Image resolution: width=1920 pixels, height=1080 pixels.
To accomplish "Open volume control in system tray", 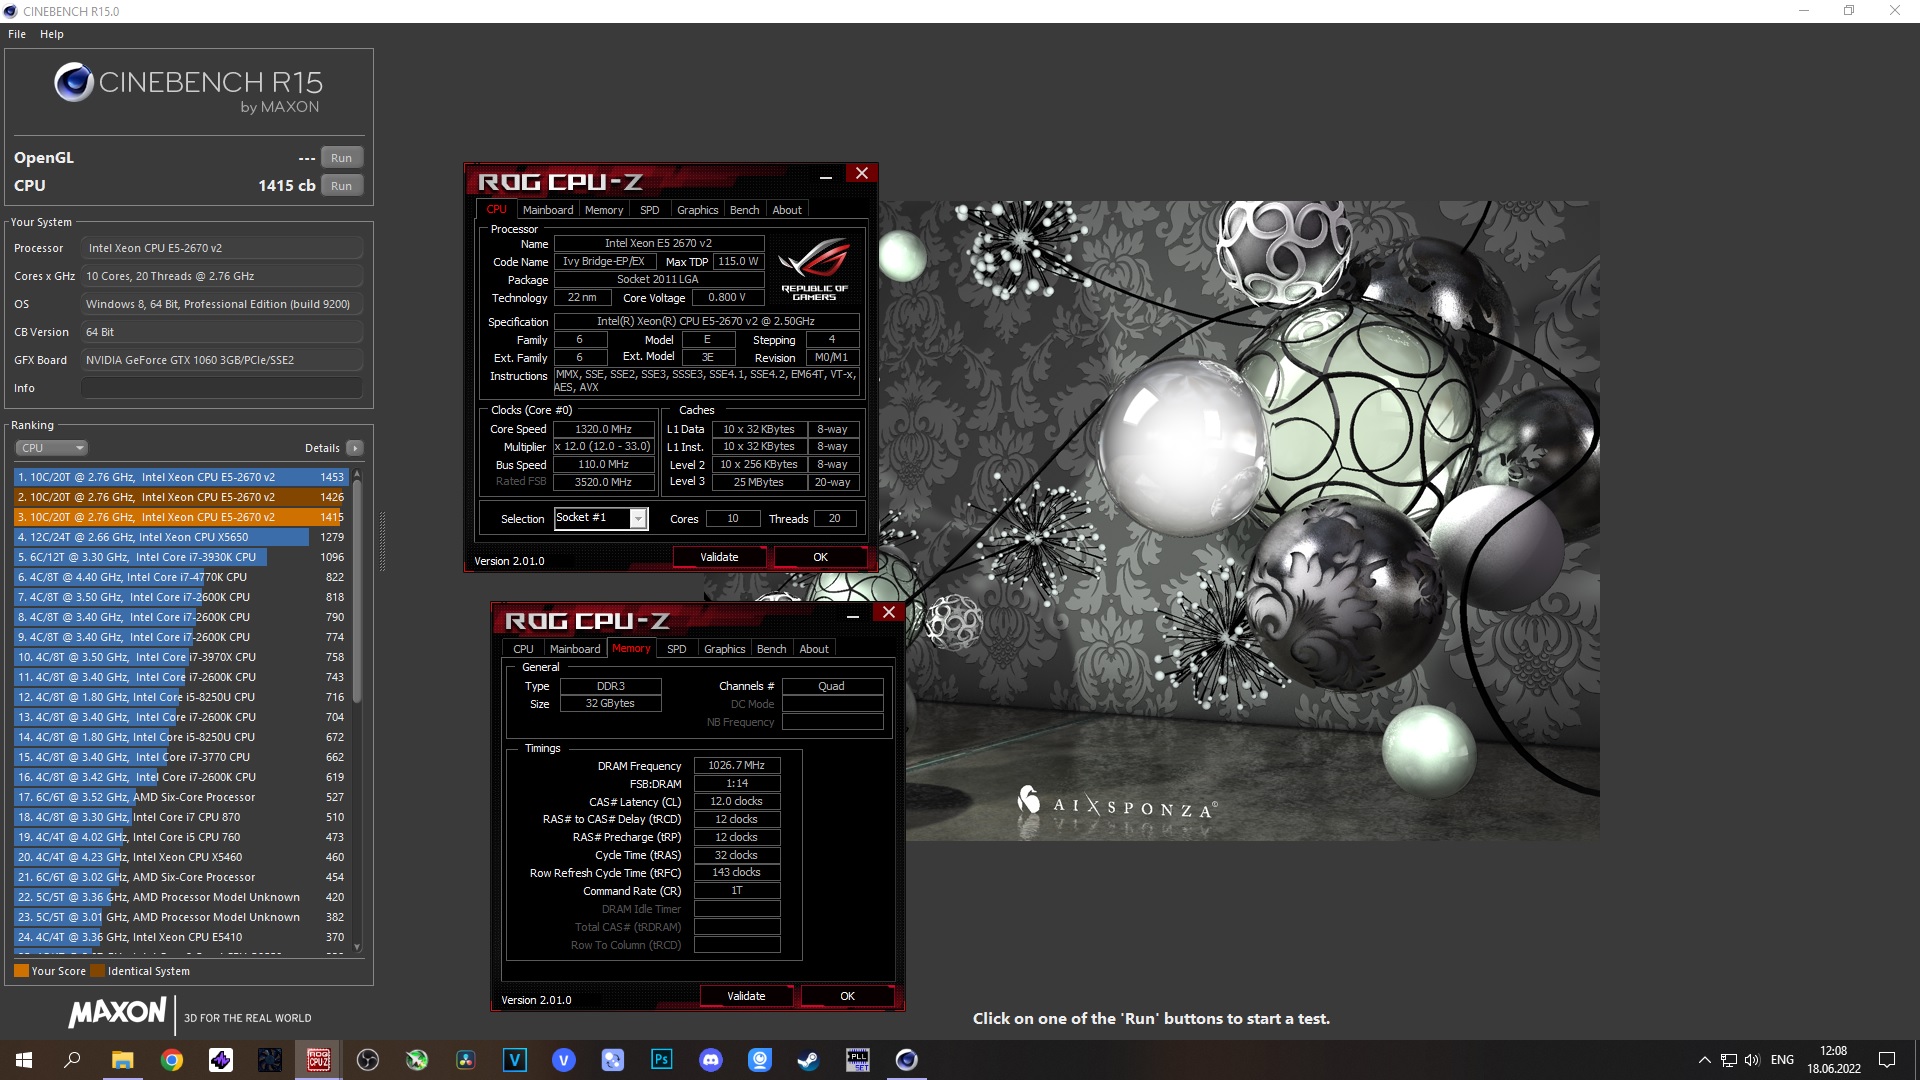I will [1752, 1060].
